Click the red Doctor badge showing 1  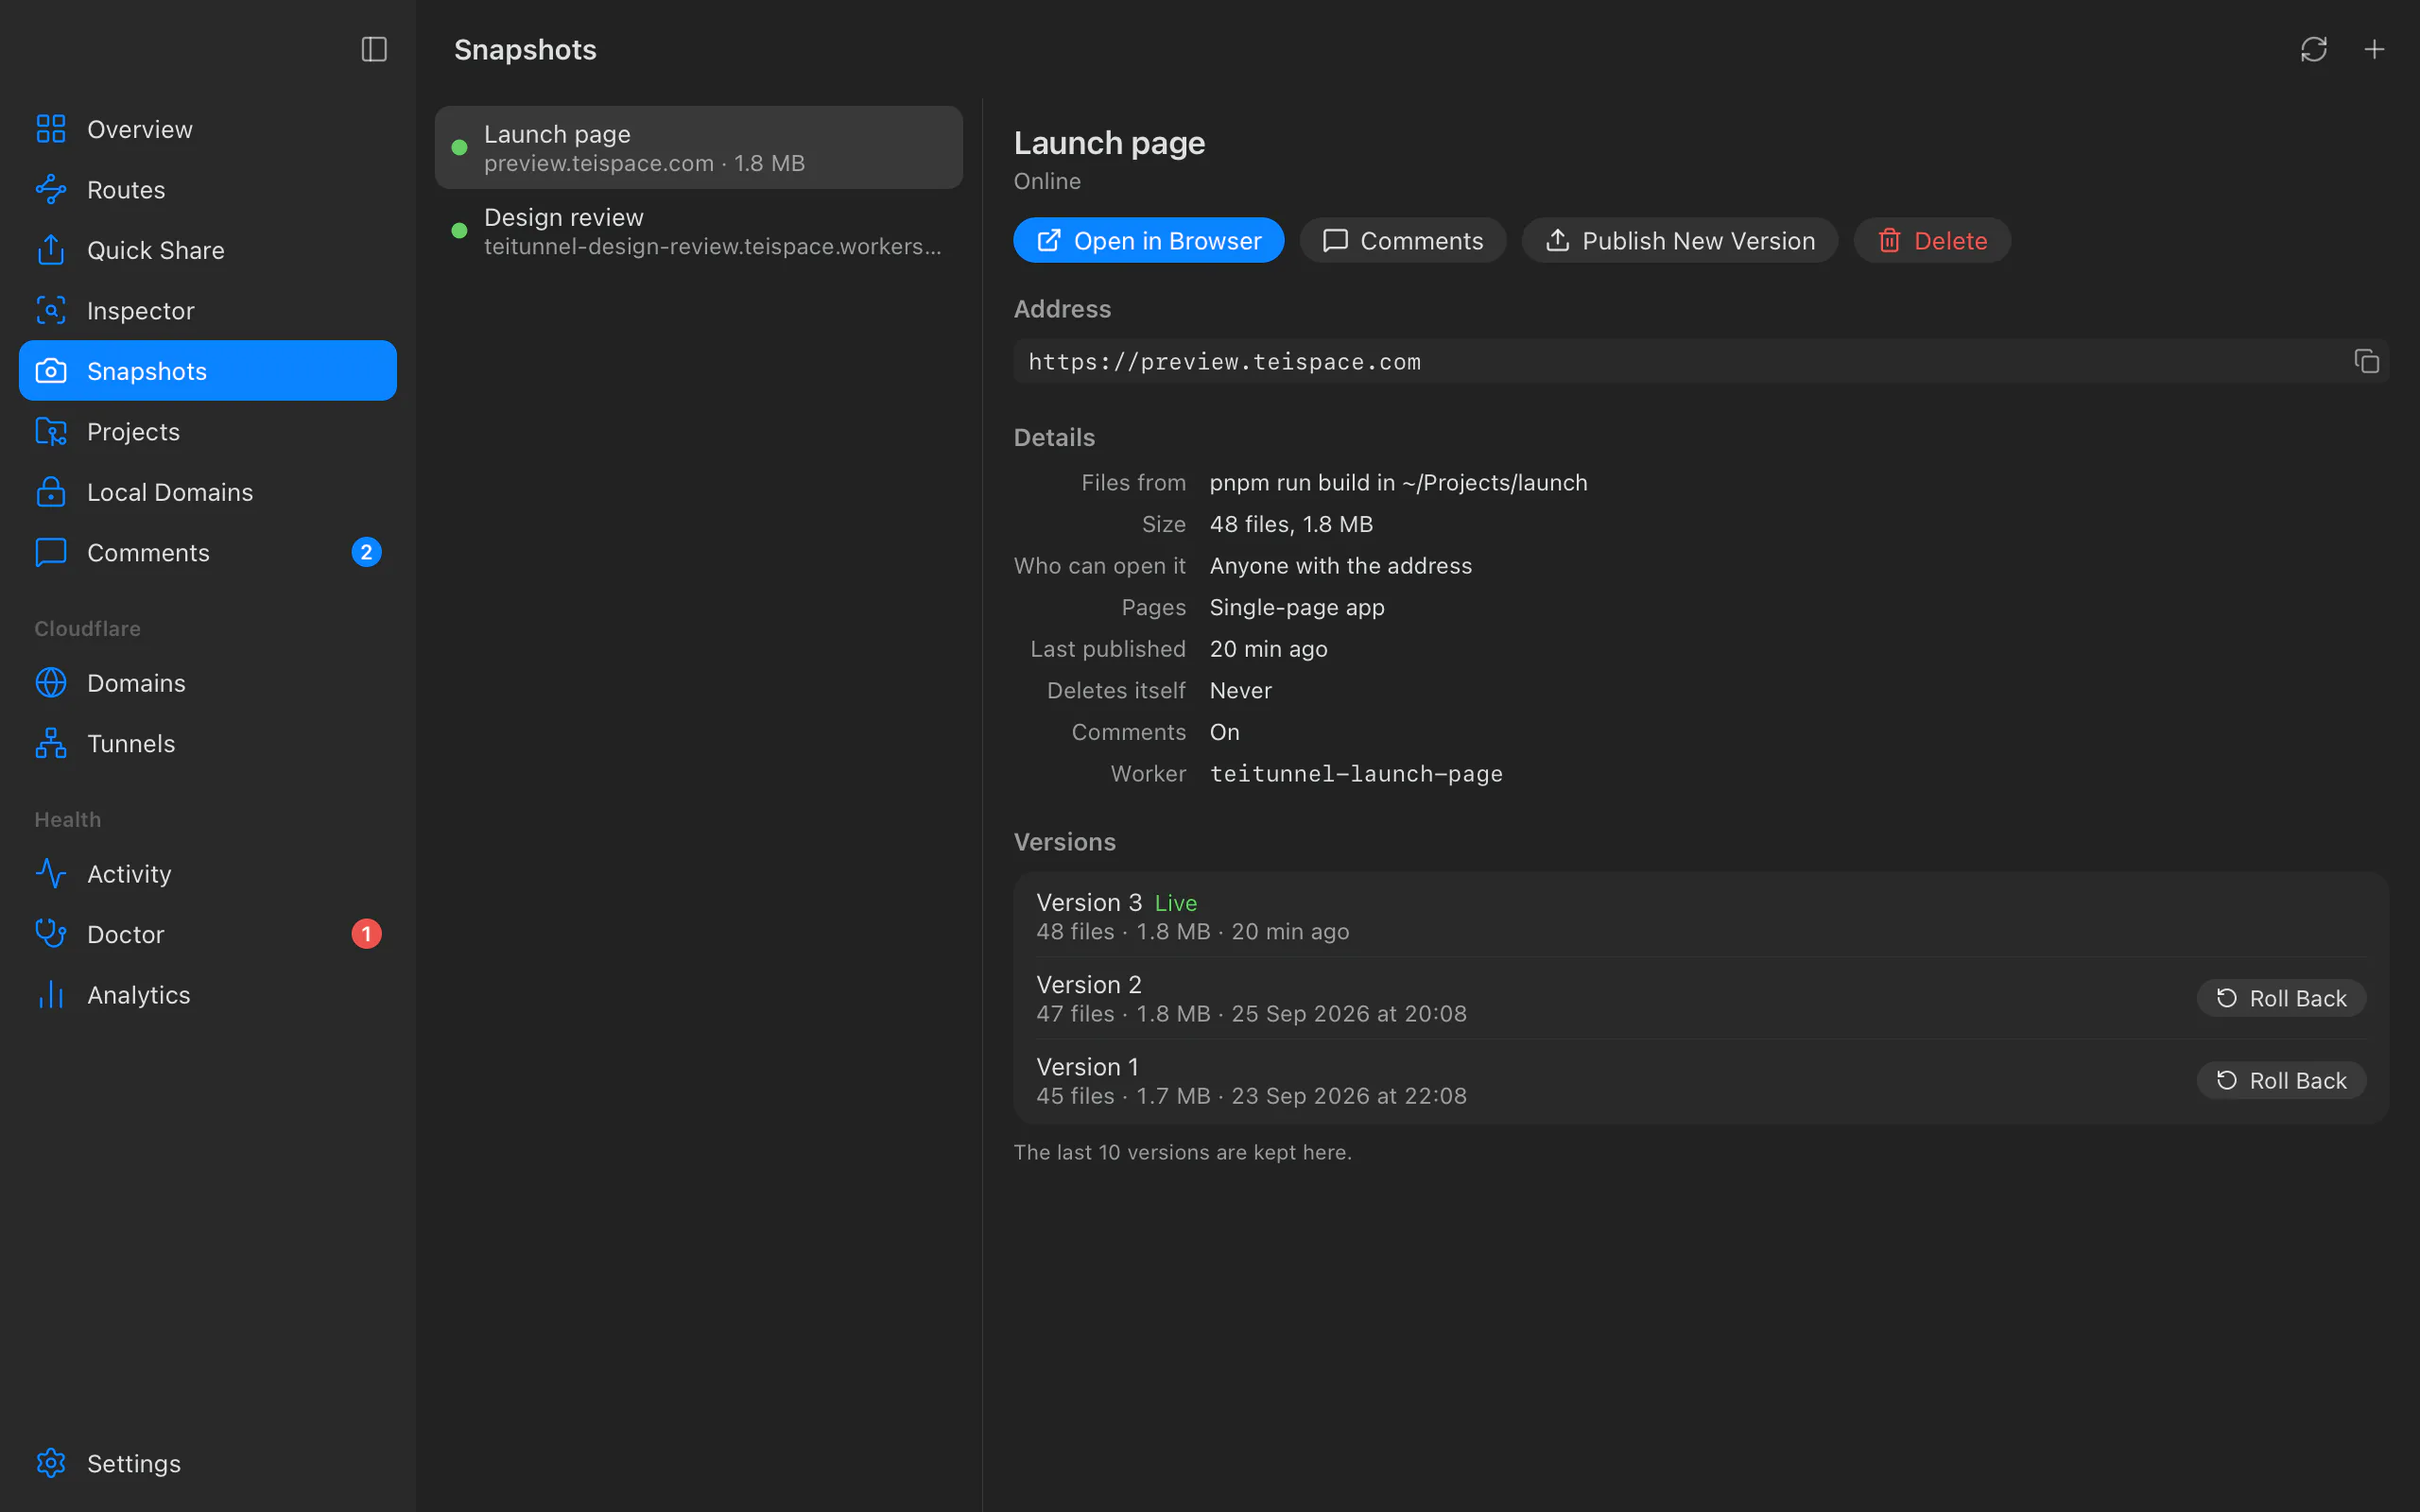(366, 934)
